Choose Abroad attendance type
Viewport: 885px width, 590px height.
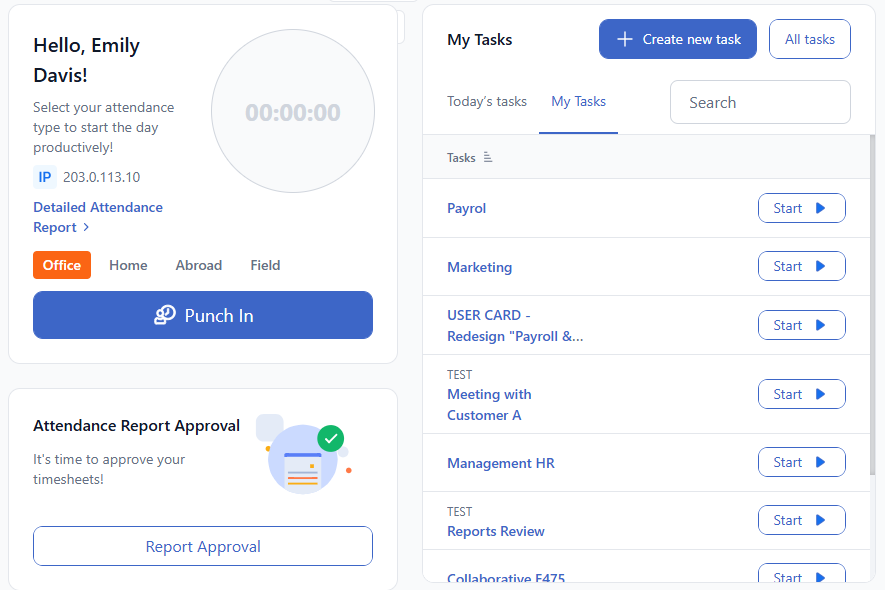tap(199, 265)
